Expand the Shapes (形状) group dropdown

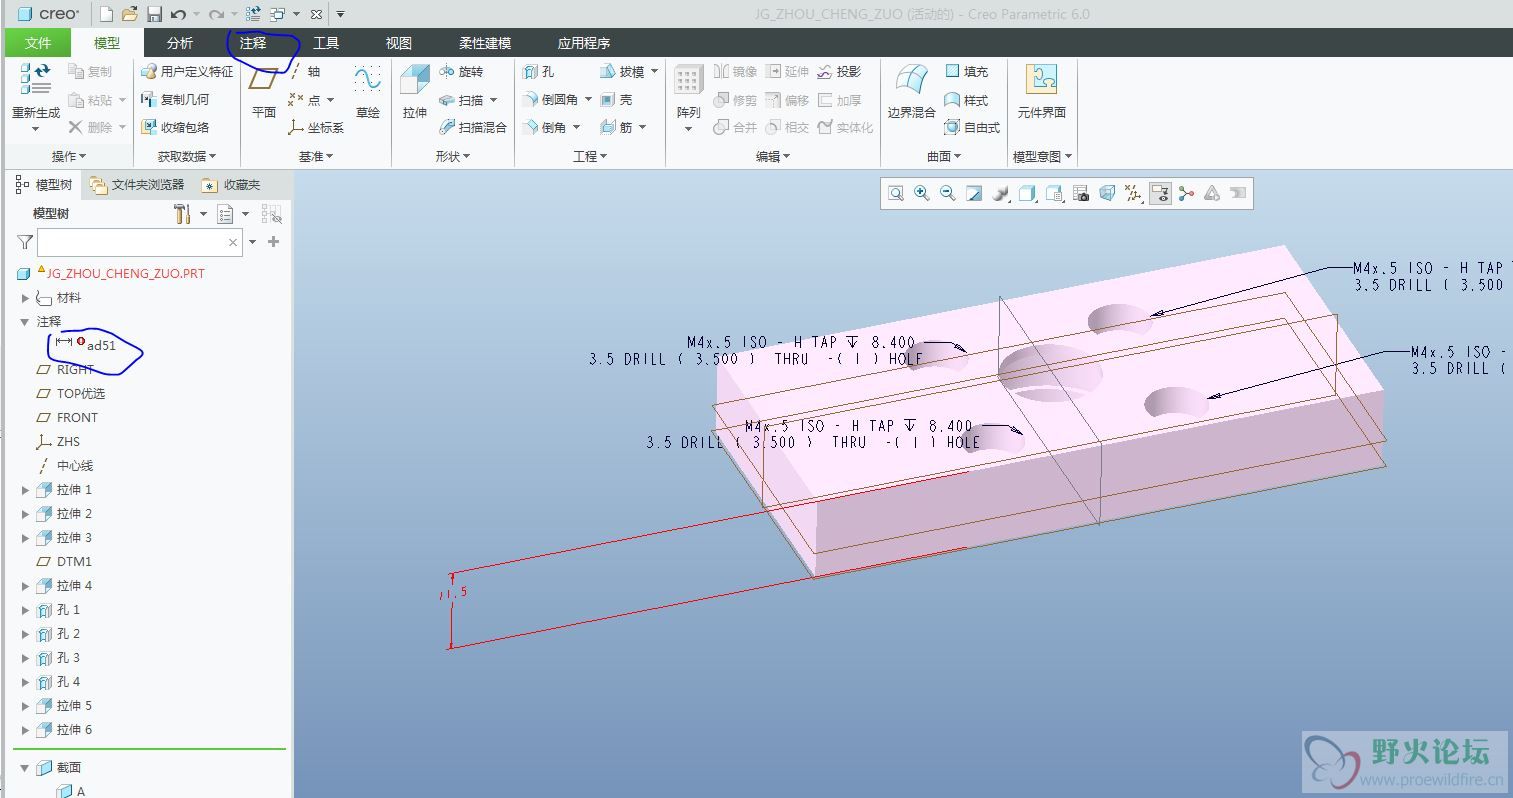point(453,157)
